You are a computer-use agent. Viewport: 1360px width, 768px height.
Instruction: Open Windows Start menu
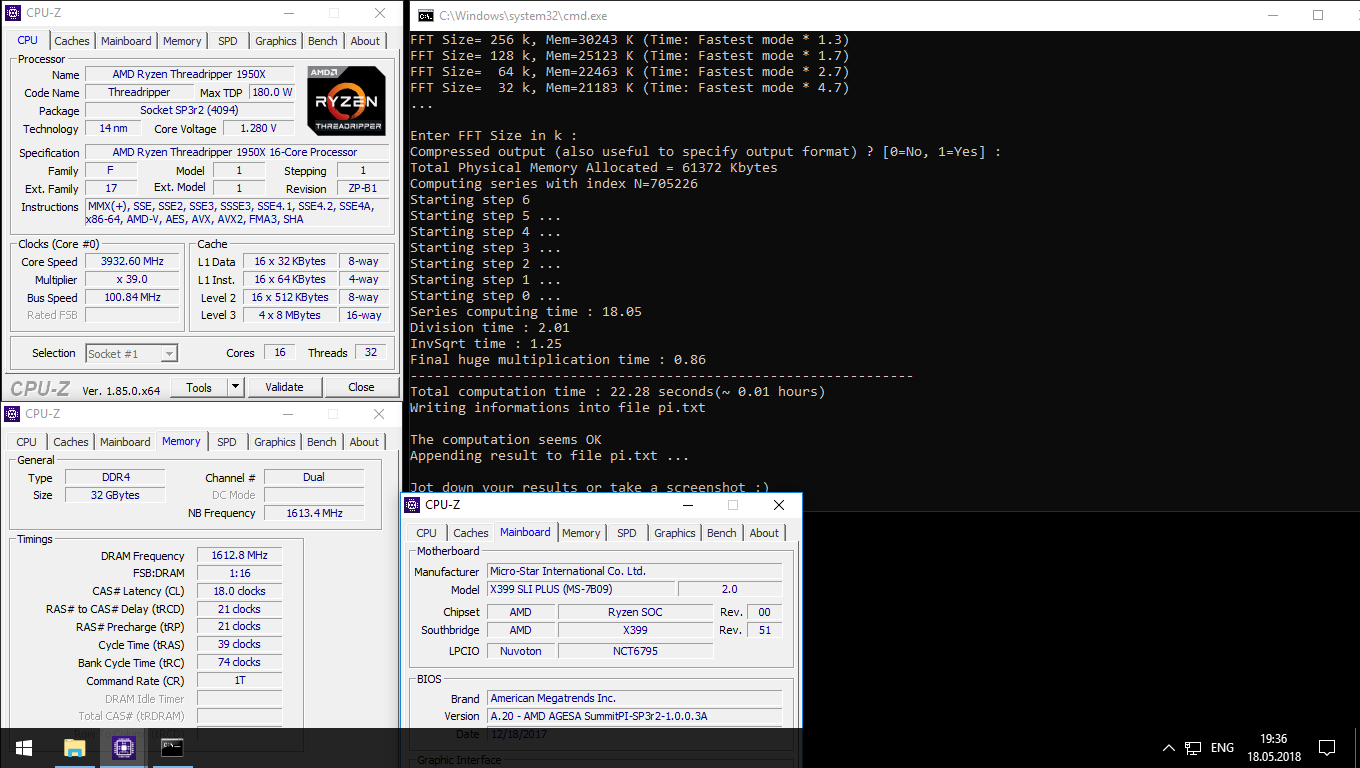pos(24,747)
